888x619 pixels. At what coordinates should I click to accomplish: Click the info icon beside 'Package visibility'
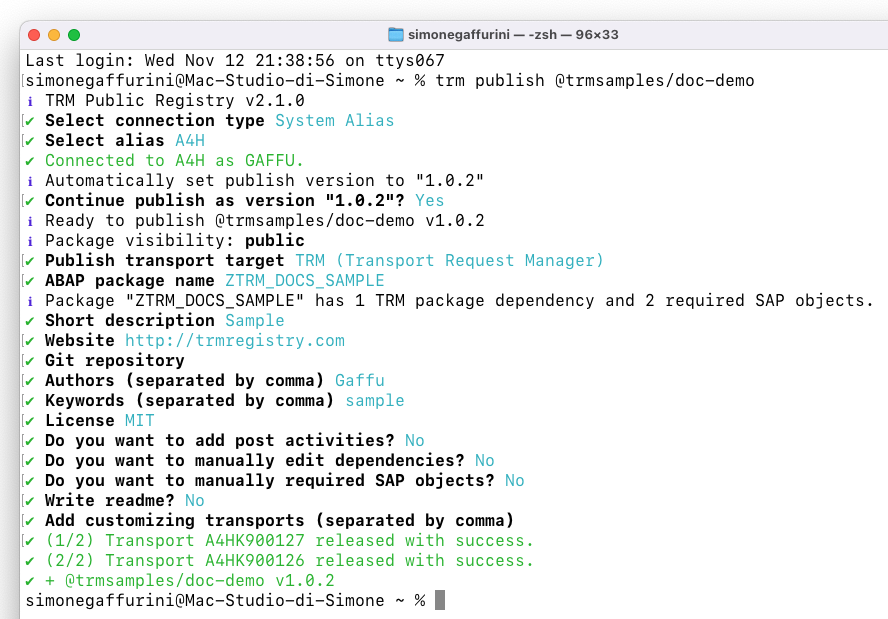[x=30, y=241]
